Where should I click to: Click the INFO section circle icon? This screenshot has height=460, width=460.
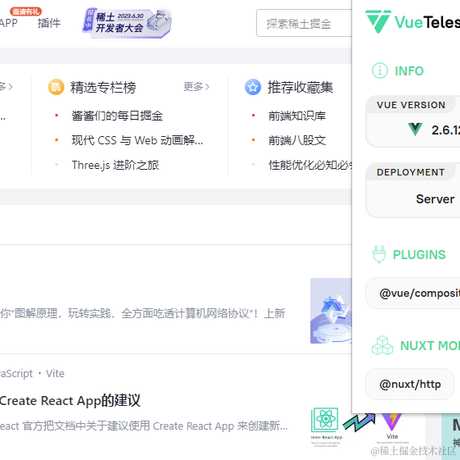click(380, 71)
